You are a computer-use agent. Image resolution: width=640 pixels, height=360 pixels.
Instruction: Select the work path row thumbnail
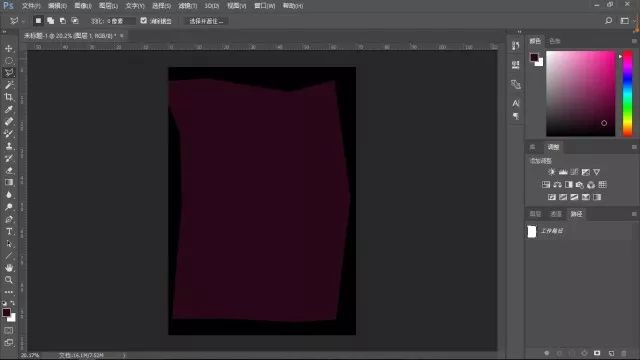tap(531, 231)
